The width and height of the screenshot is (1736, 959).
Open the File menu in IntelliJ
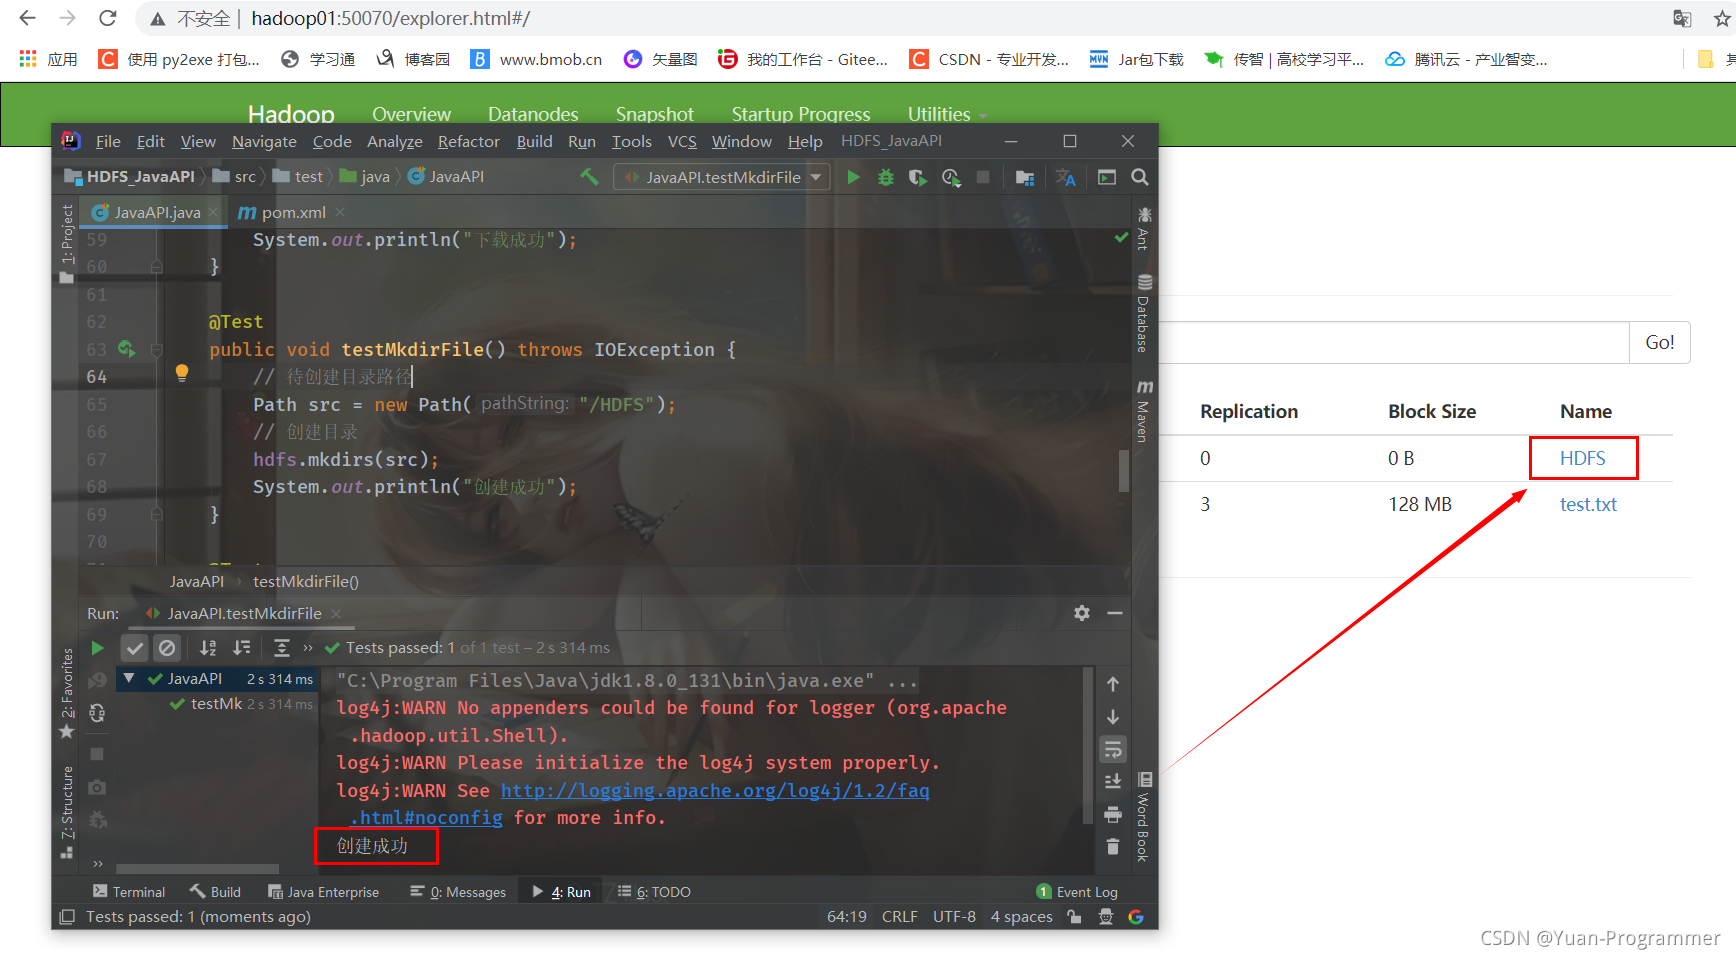click(x=108, y=142)
